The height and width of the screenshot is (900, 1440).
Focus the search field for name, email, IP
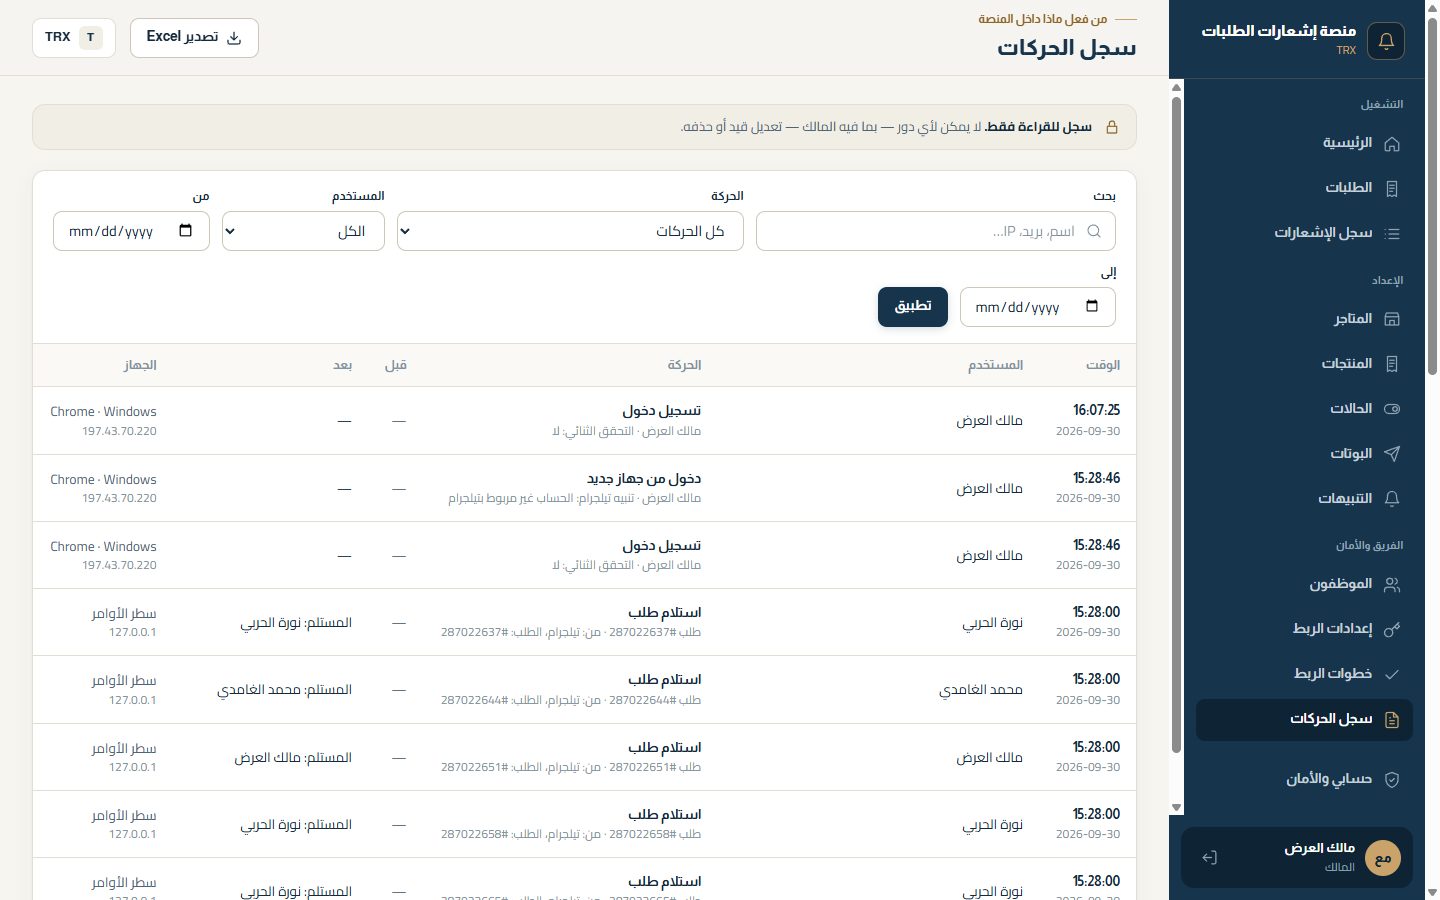click(936, 231)
